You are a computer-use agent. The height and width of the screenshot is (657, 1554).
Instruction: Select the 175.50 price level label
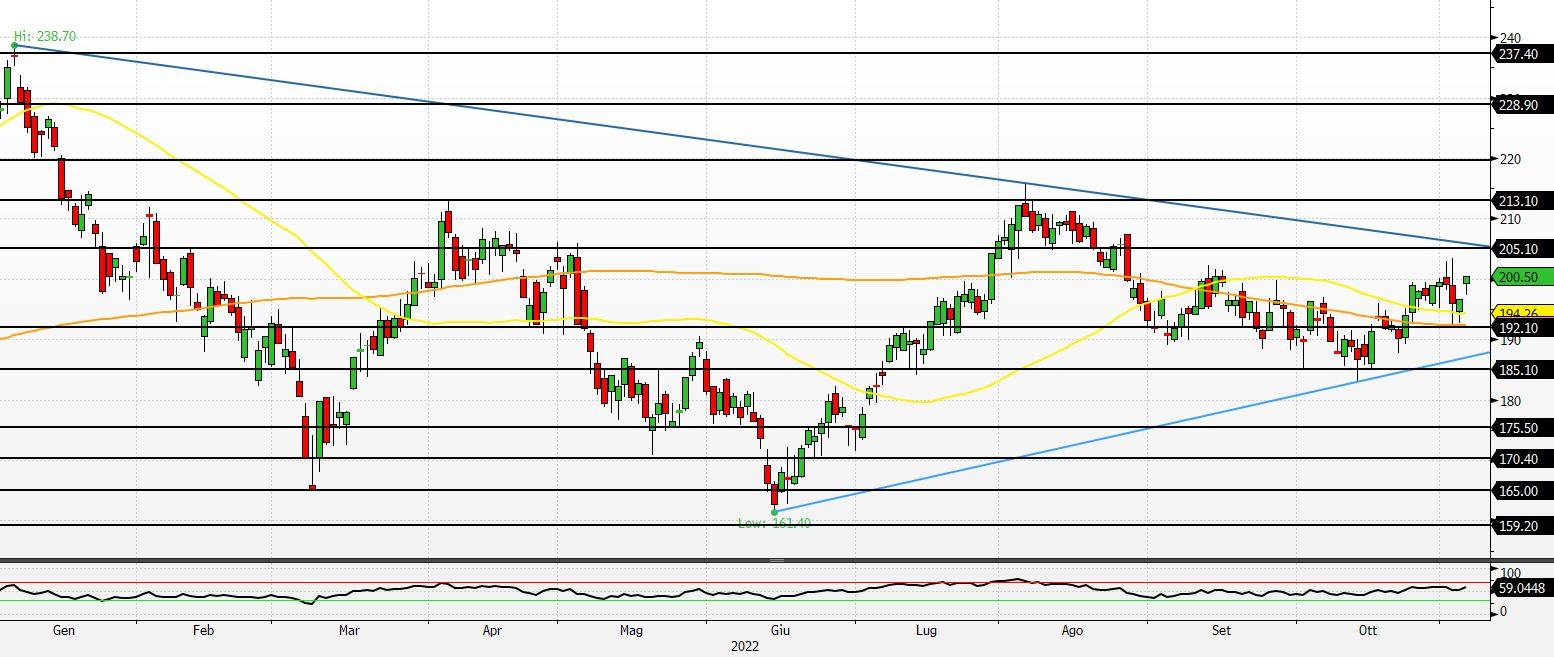pyautogui.click(x=1521, y=428)
